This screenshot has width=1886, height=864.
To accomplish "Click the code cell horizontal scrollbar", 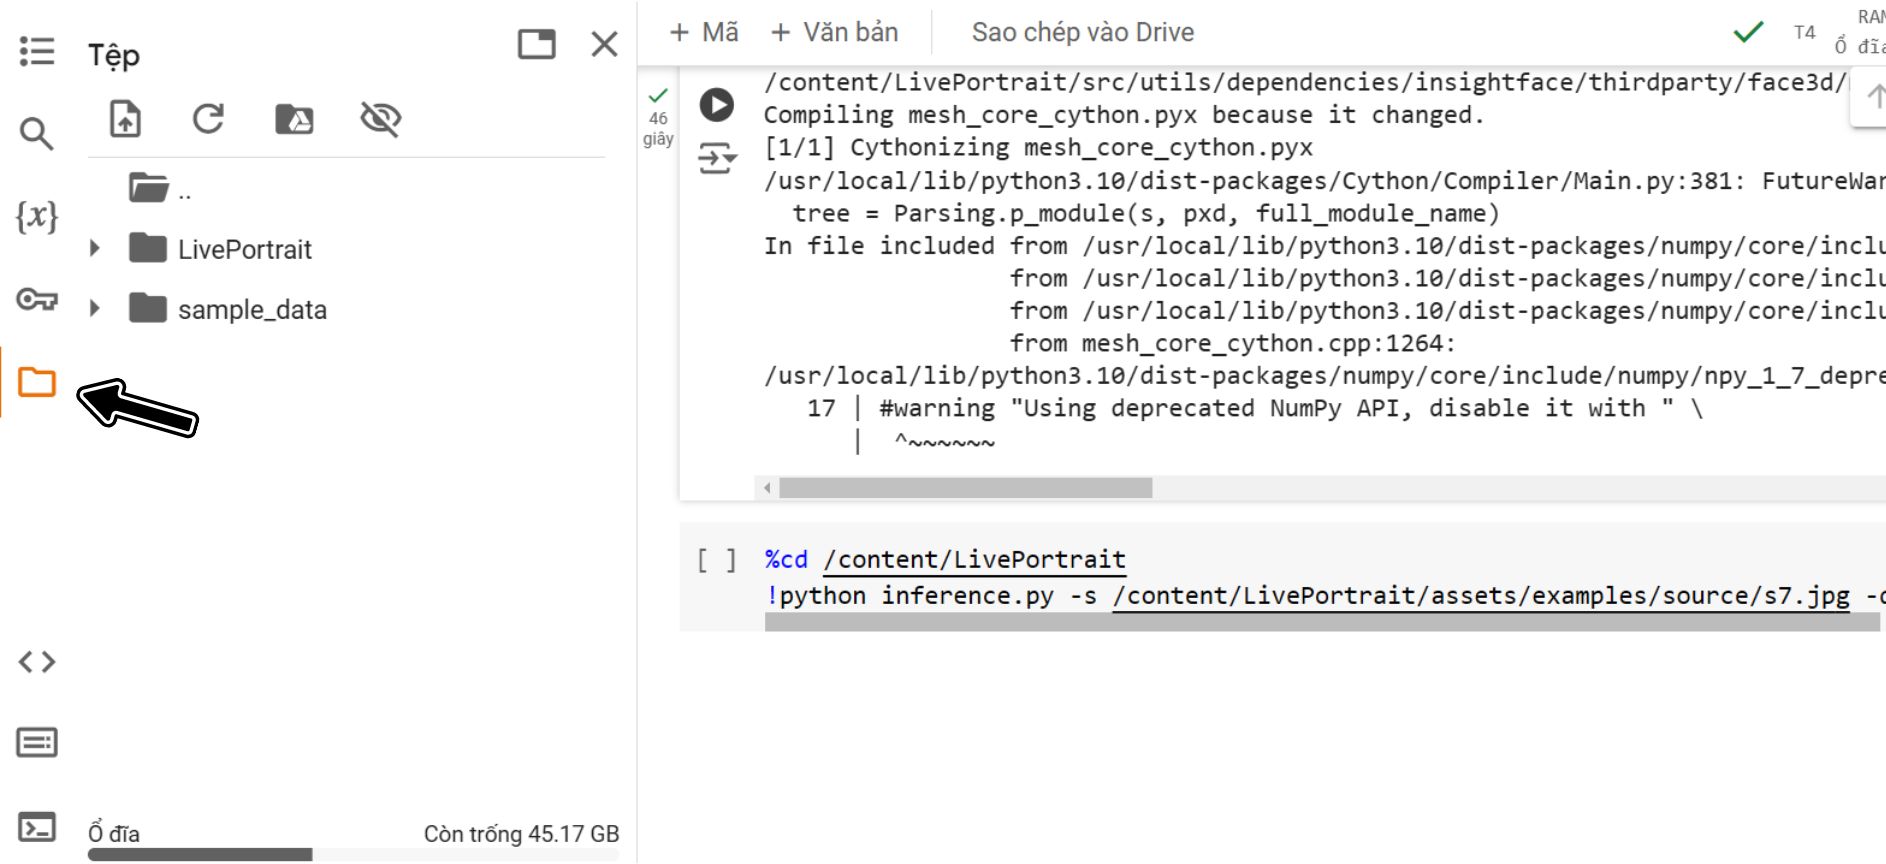I will click(x=1322, y=622).
